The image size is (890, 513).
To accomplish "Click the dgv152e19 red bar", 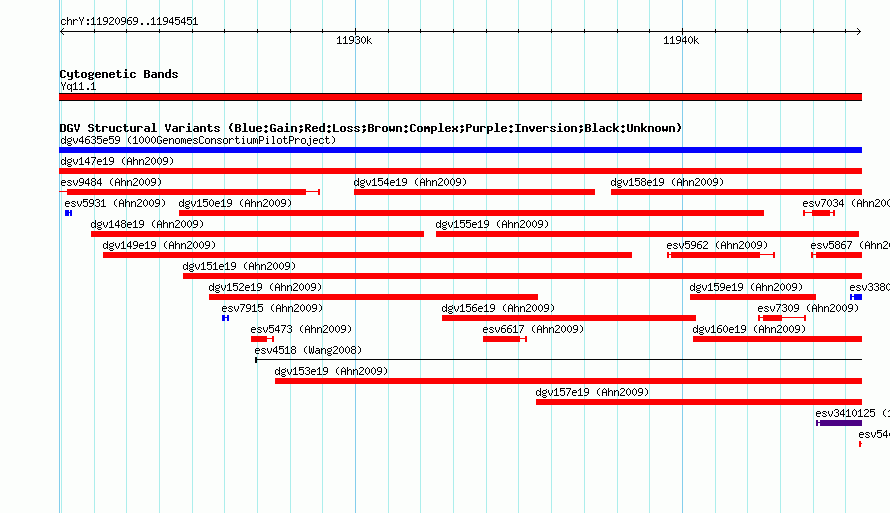I will click(x=373, y=297).
